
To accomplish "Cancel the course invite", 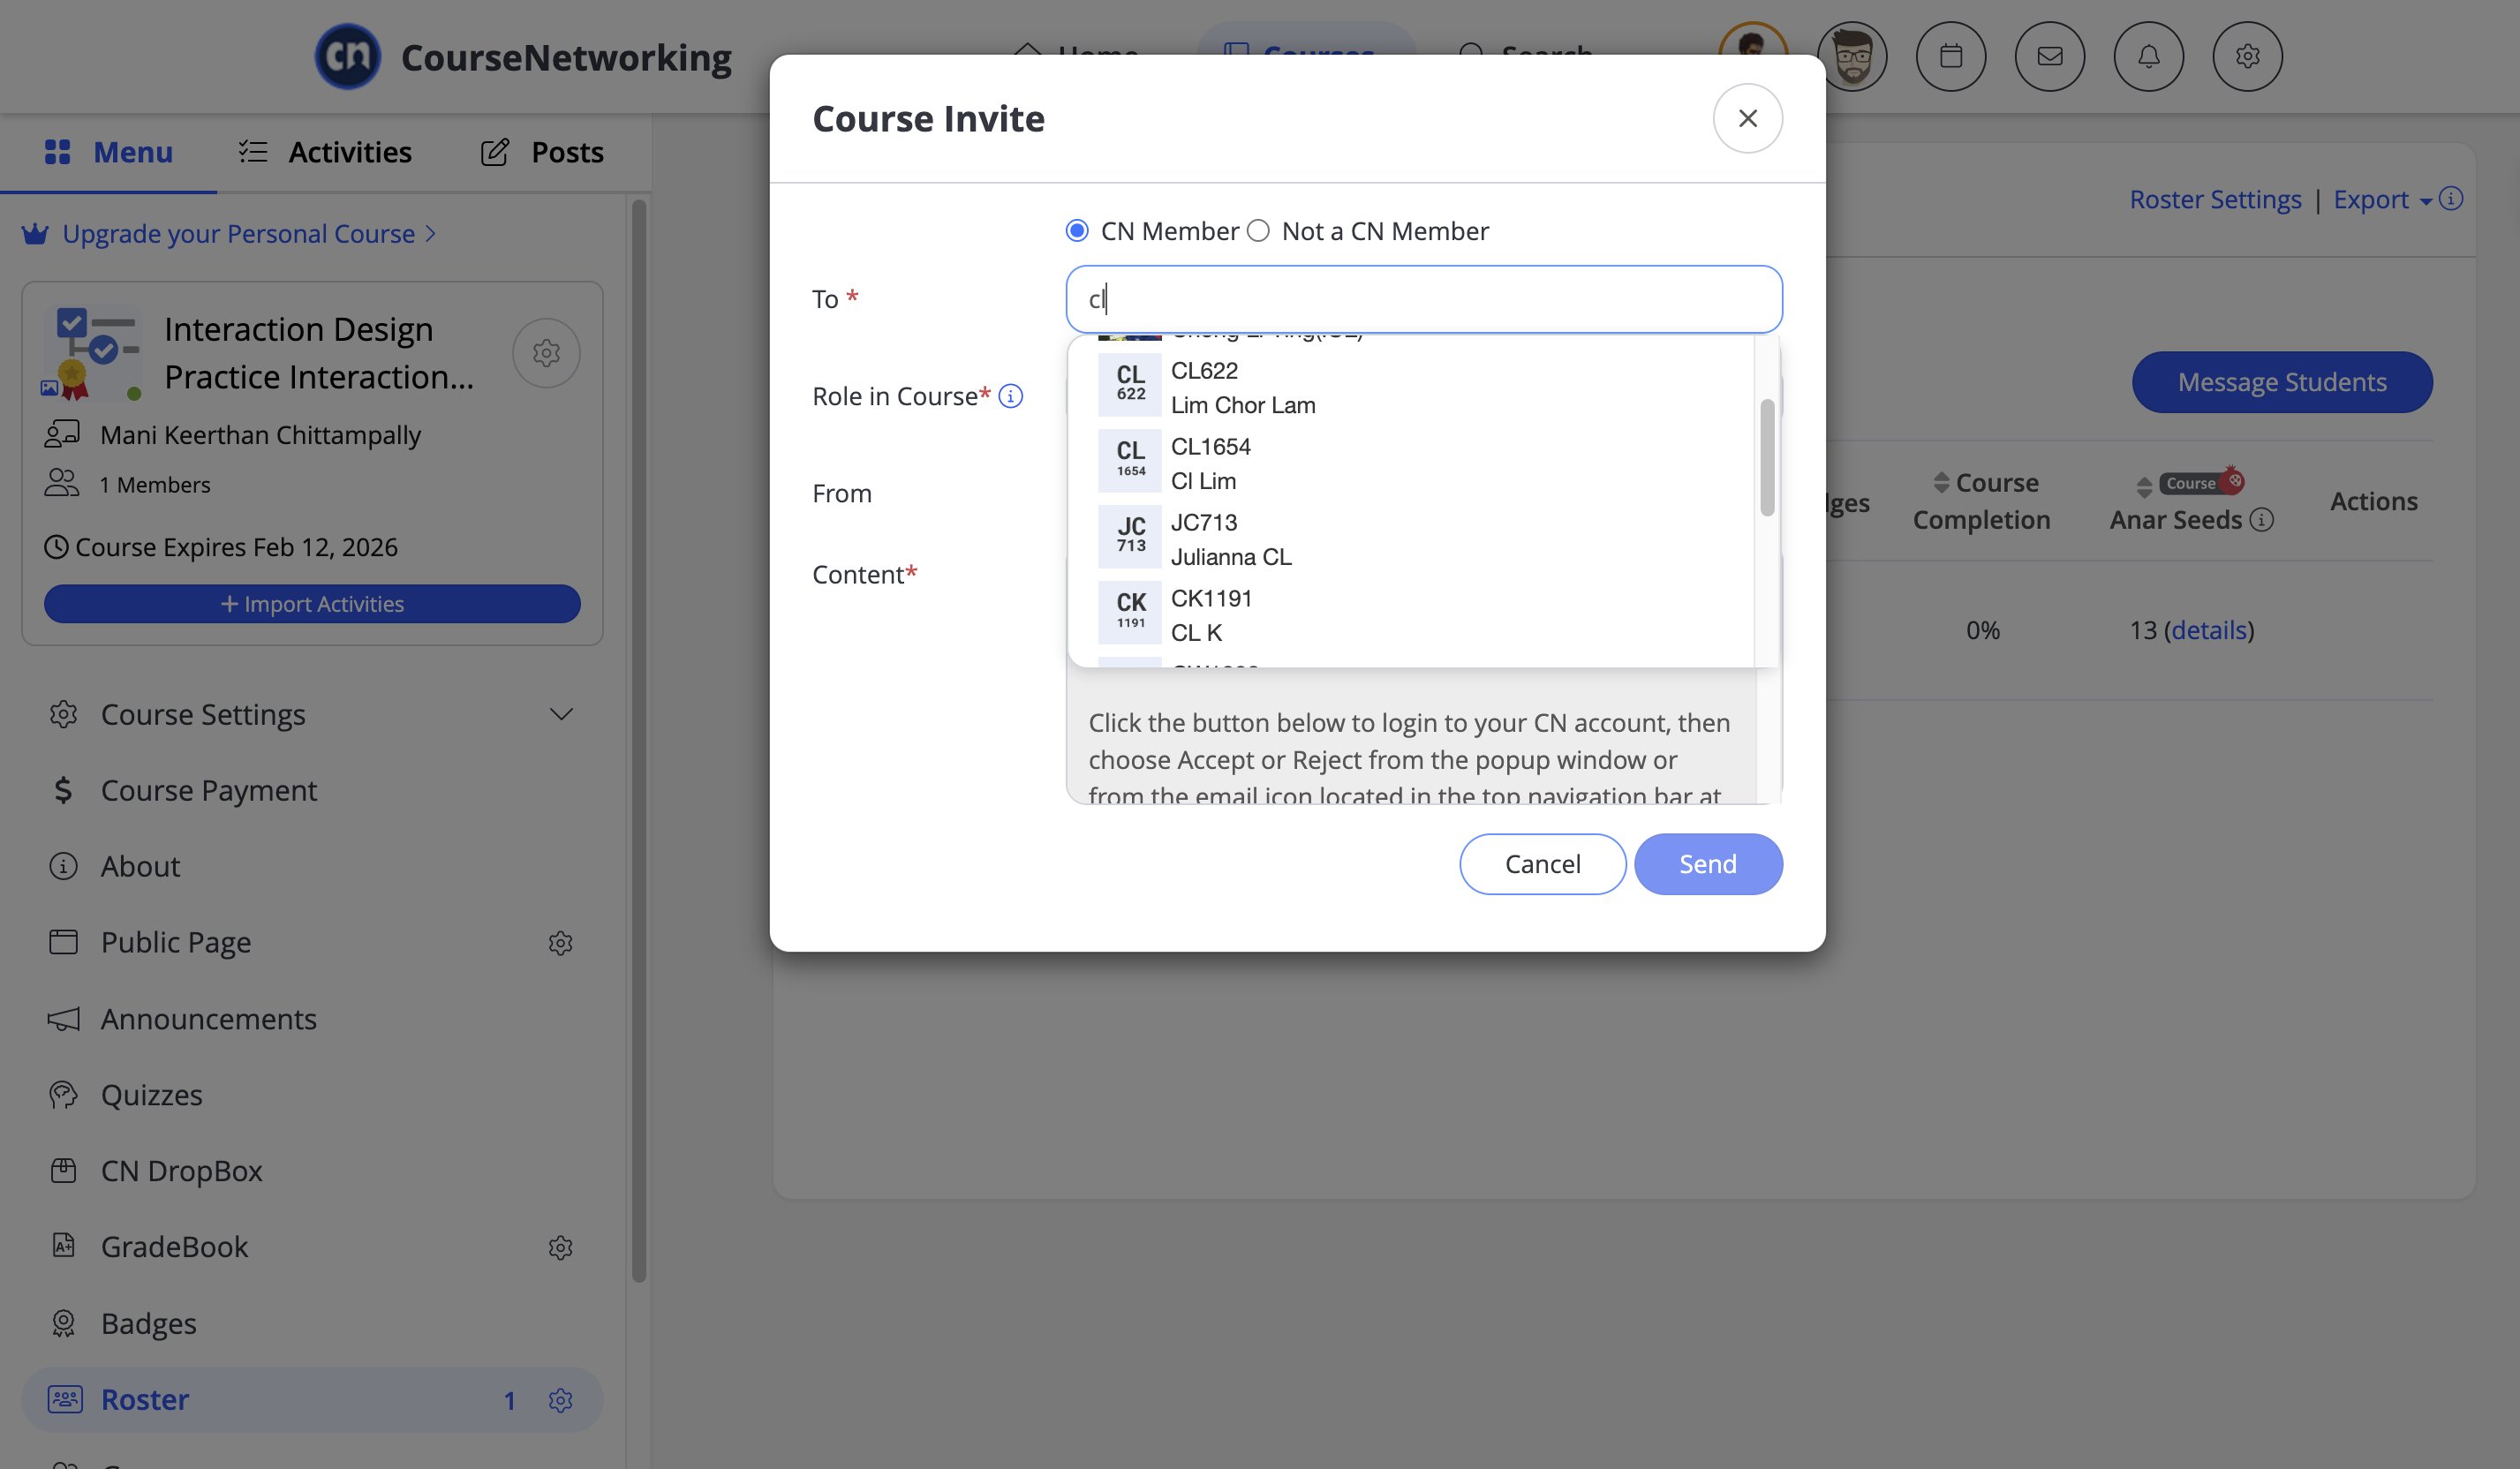I will [1542, 864].
